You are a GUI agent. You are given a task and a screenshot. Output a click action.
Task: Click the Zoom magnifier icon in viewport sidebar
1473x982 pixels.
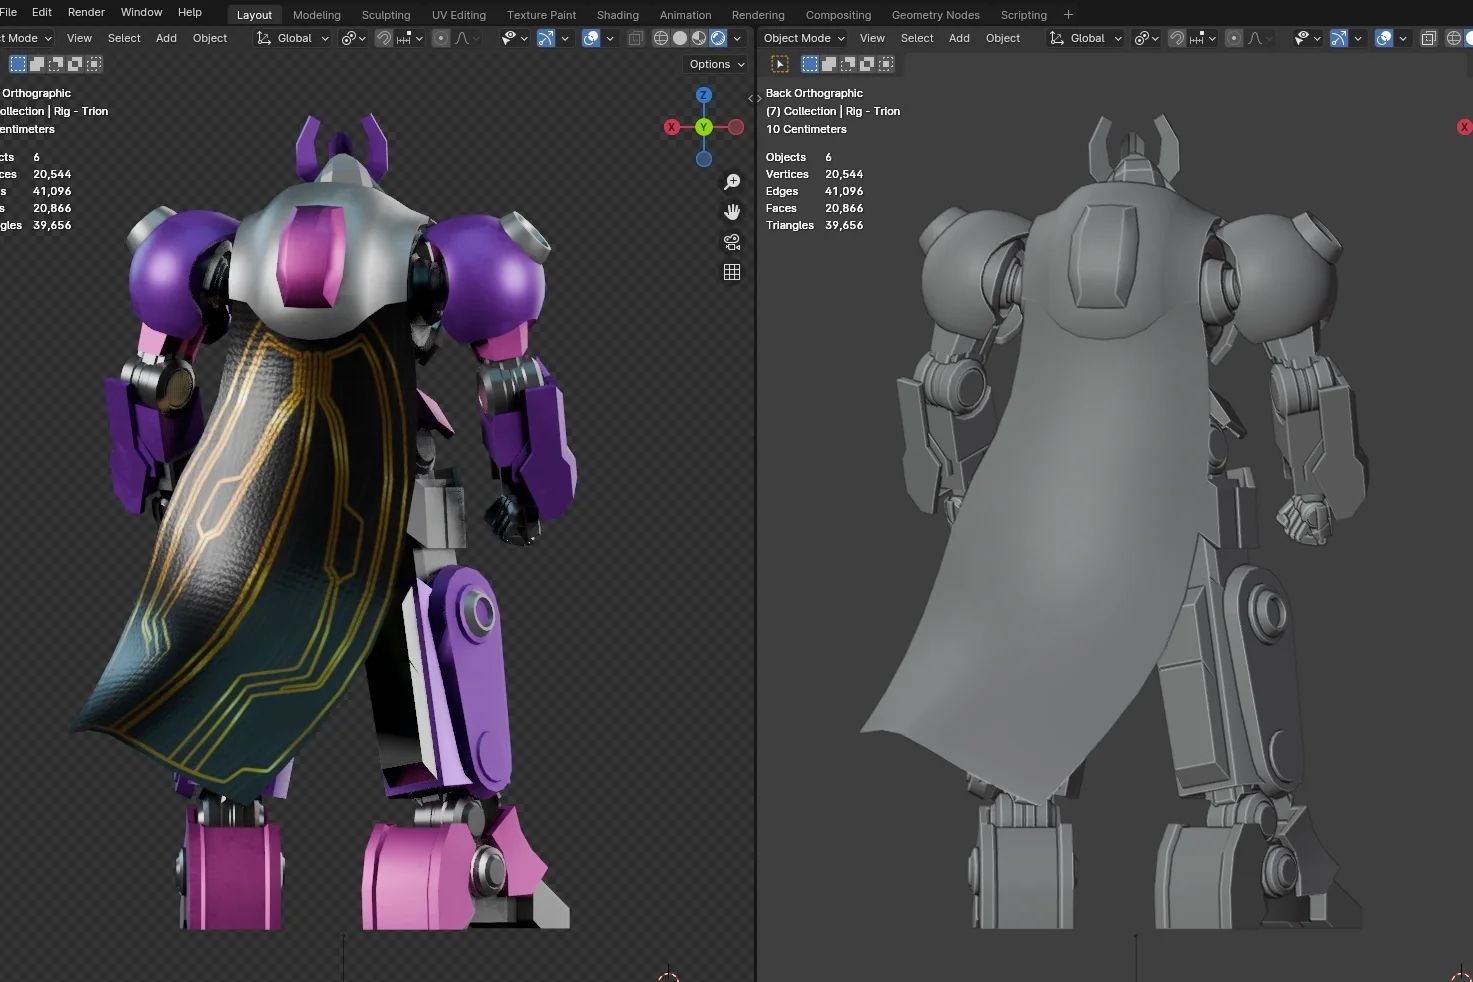(x=732, y=181)
